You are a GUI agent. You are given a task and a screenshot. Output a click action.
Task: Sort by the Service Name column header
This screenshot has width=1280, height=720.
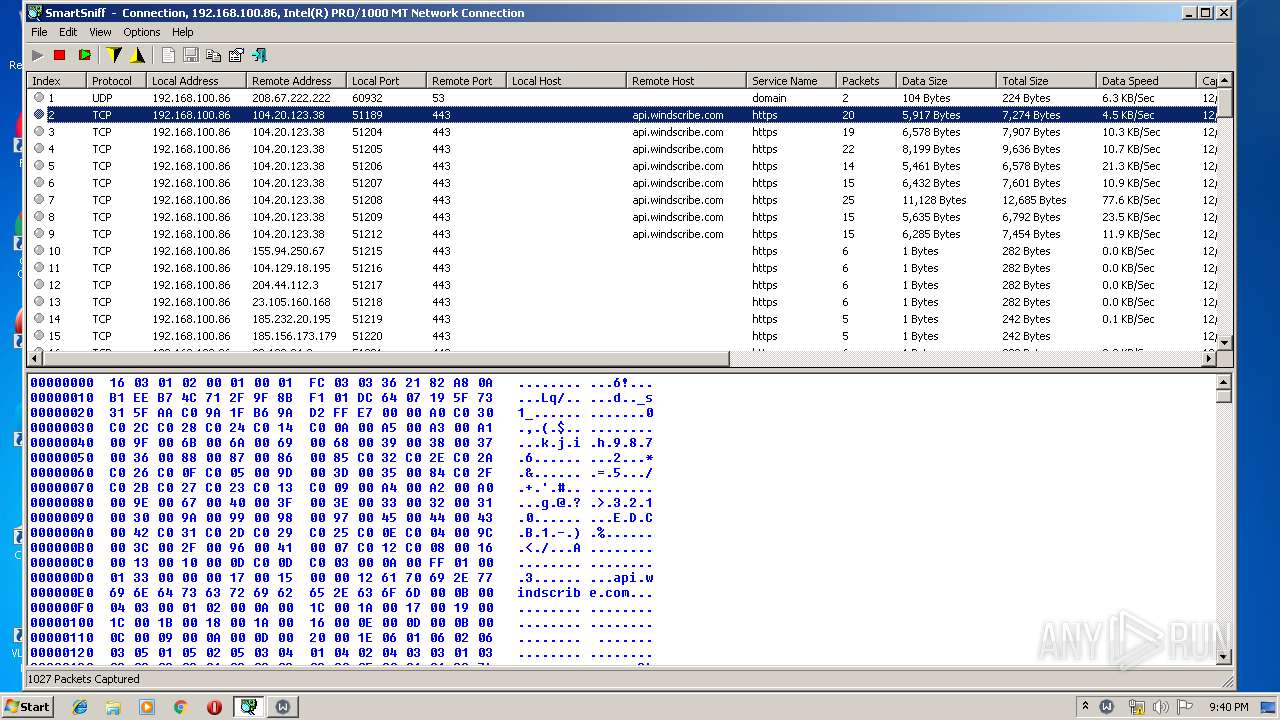[791, 81]
